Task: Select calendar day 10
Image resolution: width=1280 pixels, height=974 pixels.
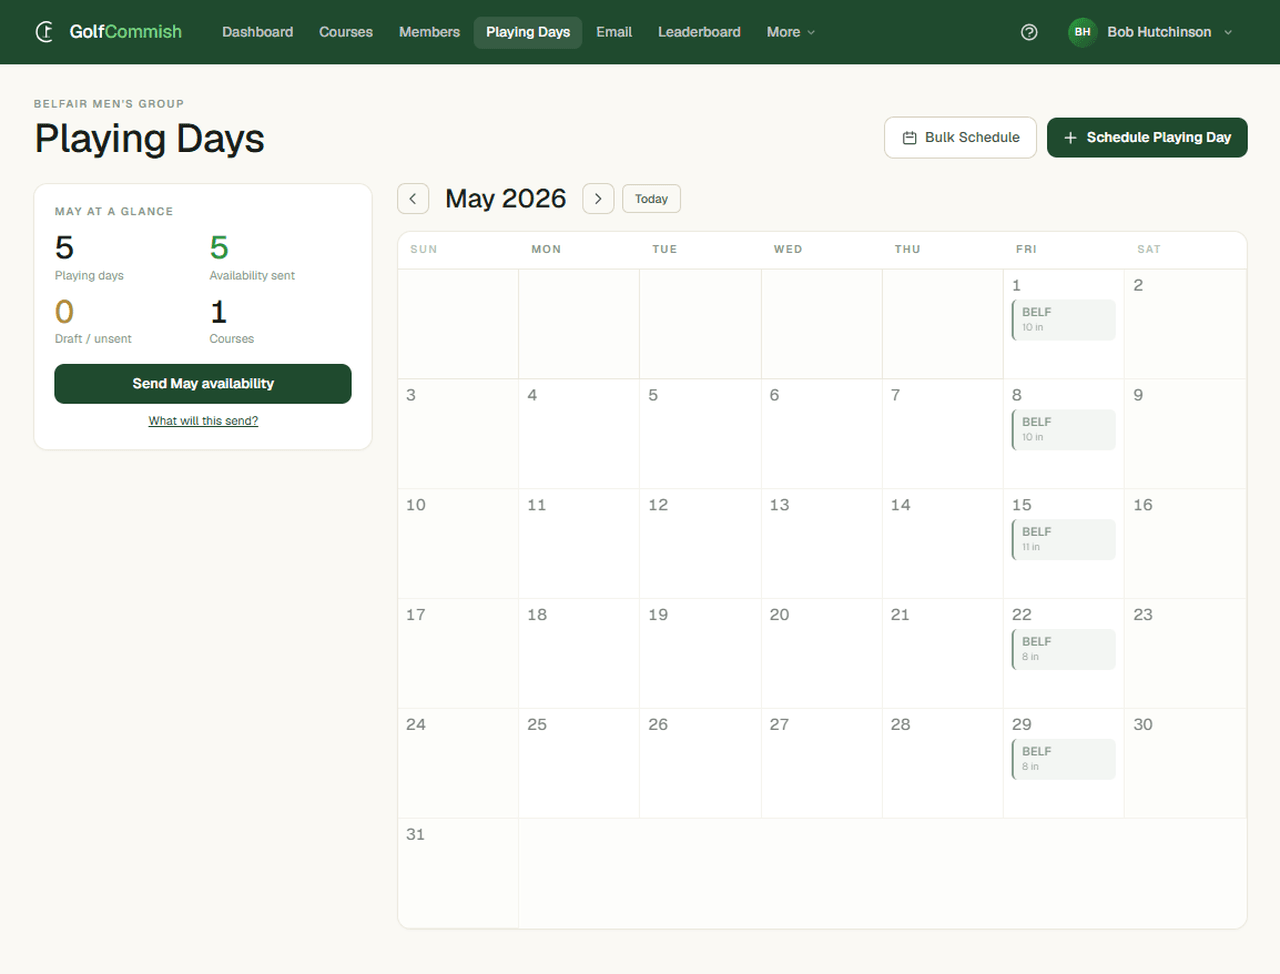Action: pyautogui.click(x=458, y=544)
